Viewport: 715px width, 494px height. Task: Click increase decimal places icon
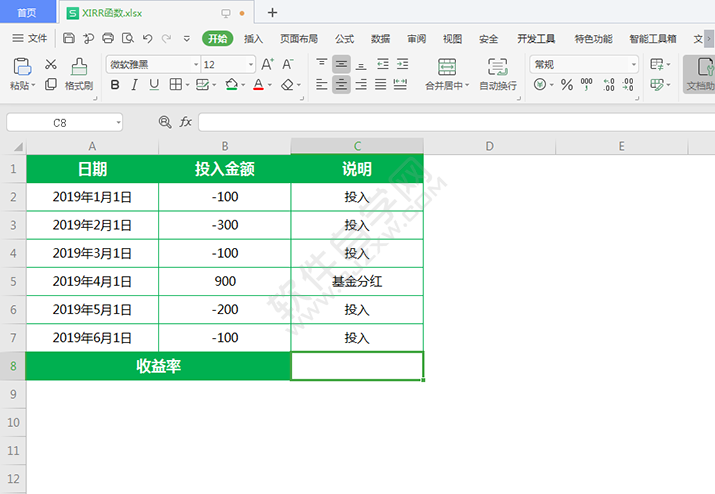click(x=609, y=84)
